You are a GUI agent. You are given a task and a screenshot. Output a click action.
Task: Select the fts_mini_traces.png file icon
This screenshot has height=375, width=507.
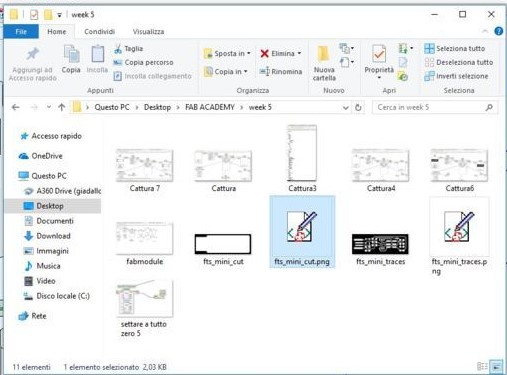459,227
